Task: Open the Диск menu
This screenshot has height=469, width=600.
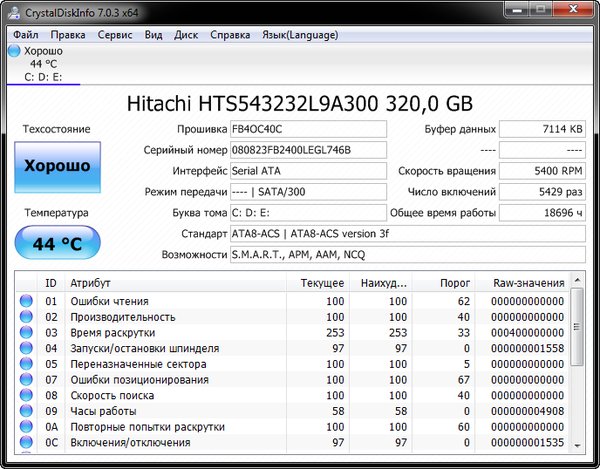Action: click(x=186, y=35)
